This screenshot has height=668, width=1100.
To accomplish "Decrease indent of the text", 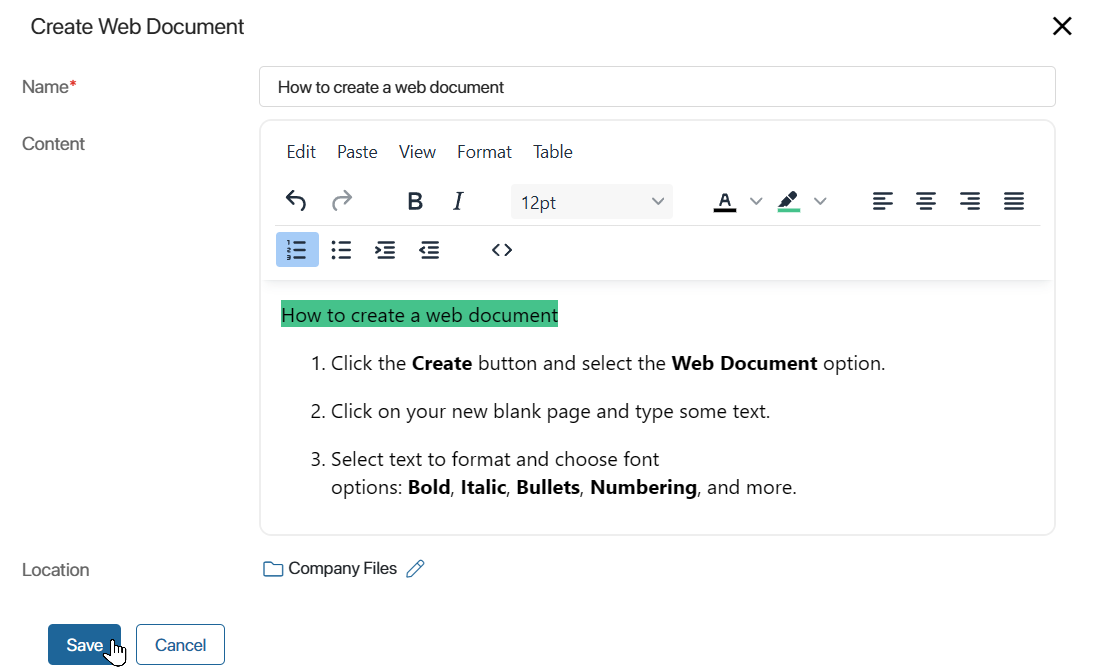I will point(429,250).
